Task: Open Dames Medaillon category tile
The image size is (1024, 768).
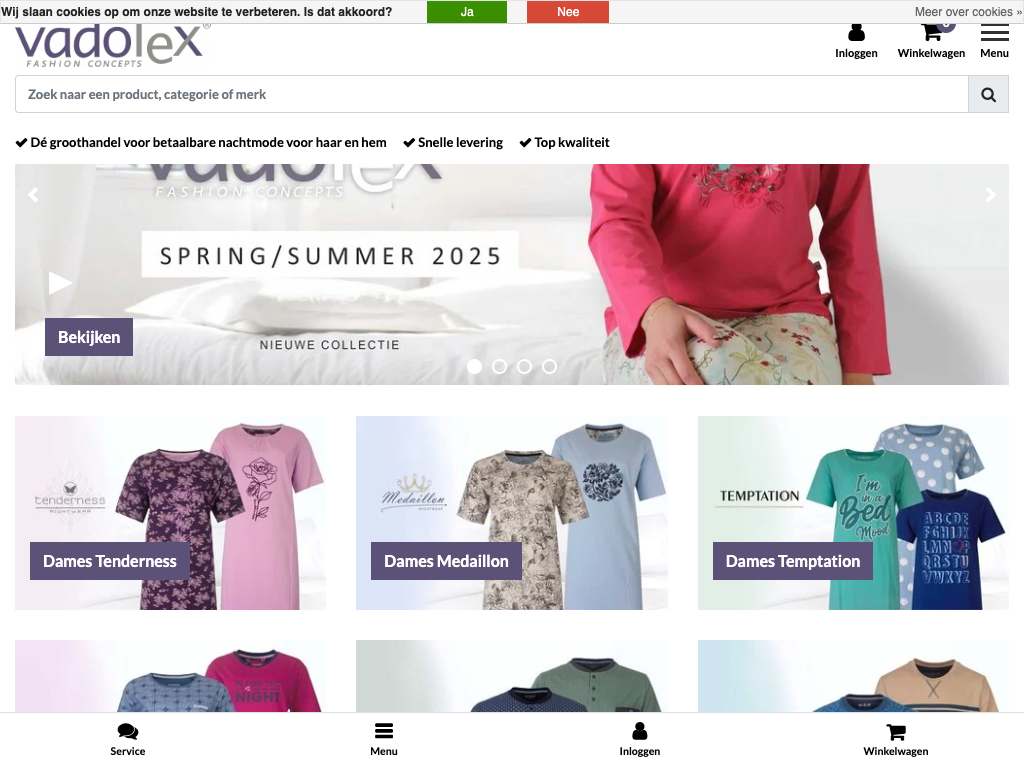Action: (512, 513)
